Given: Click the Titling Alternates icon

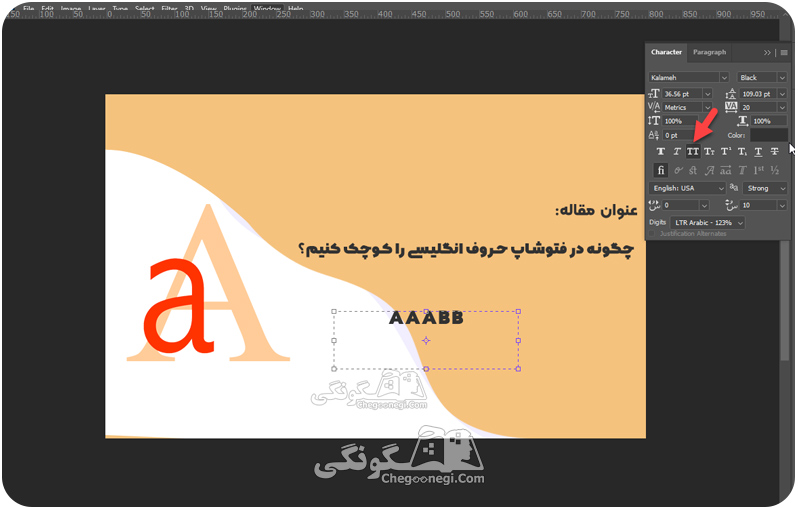Looking at the screenshot, I should pyautogui.click(x=742, y=171).
